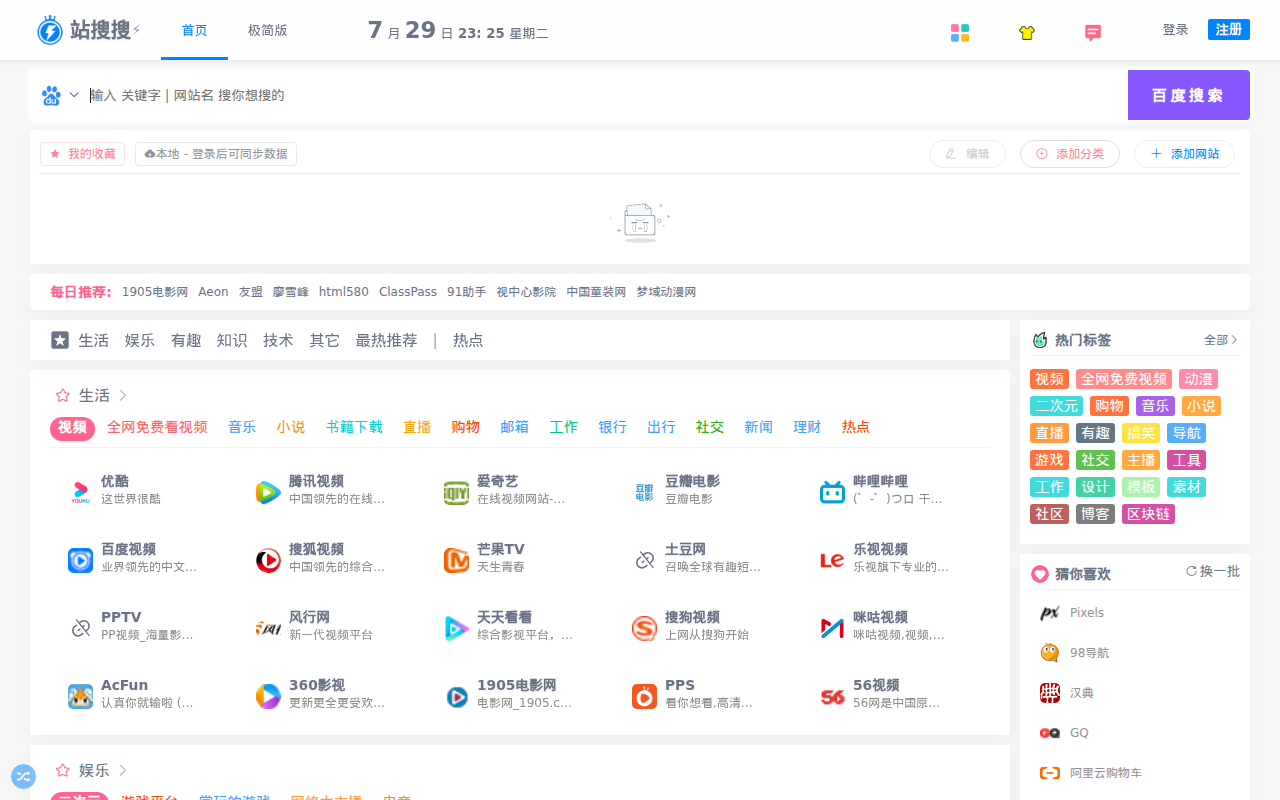Open the 梦域动漫网 daily recommendation link

pyautogui.click(x=666, y=292)
